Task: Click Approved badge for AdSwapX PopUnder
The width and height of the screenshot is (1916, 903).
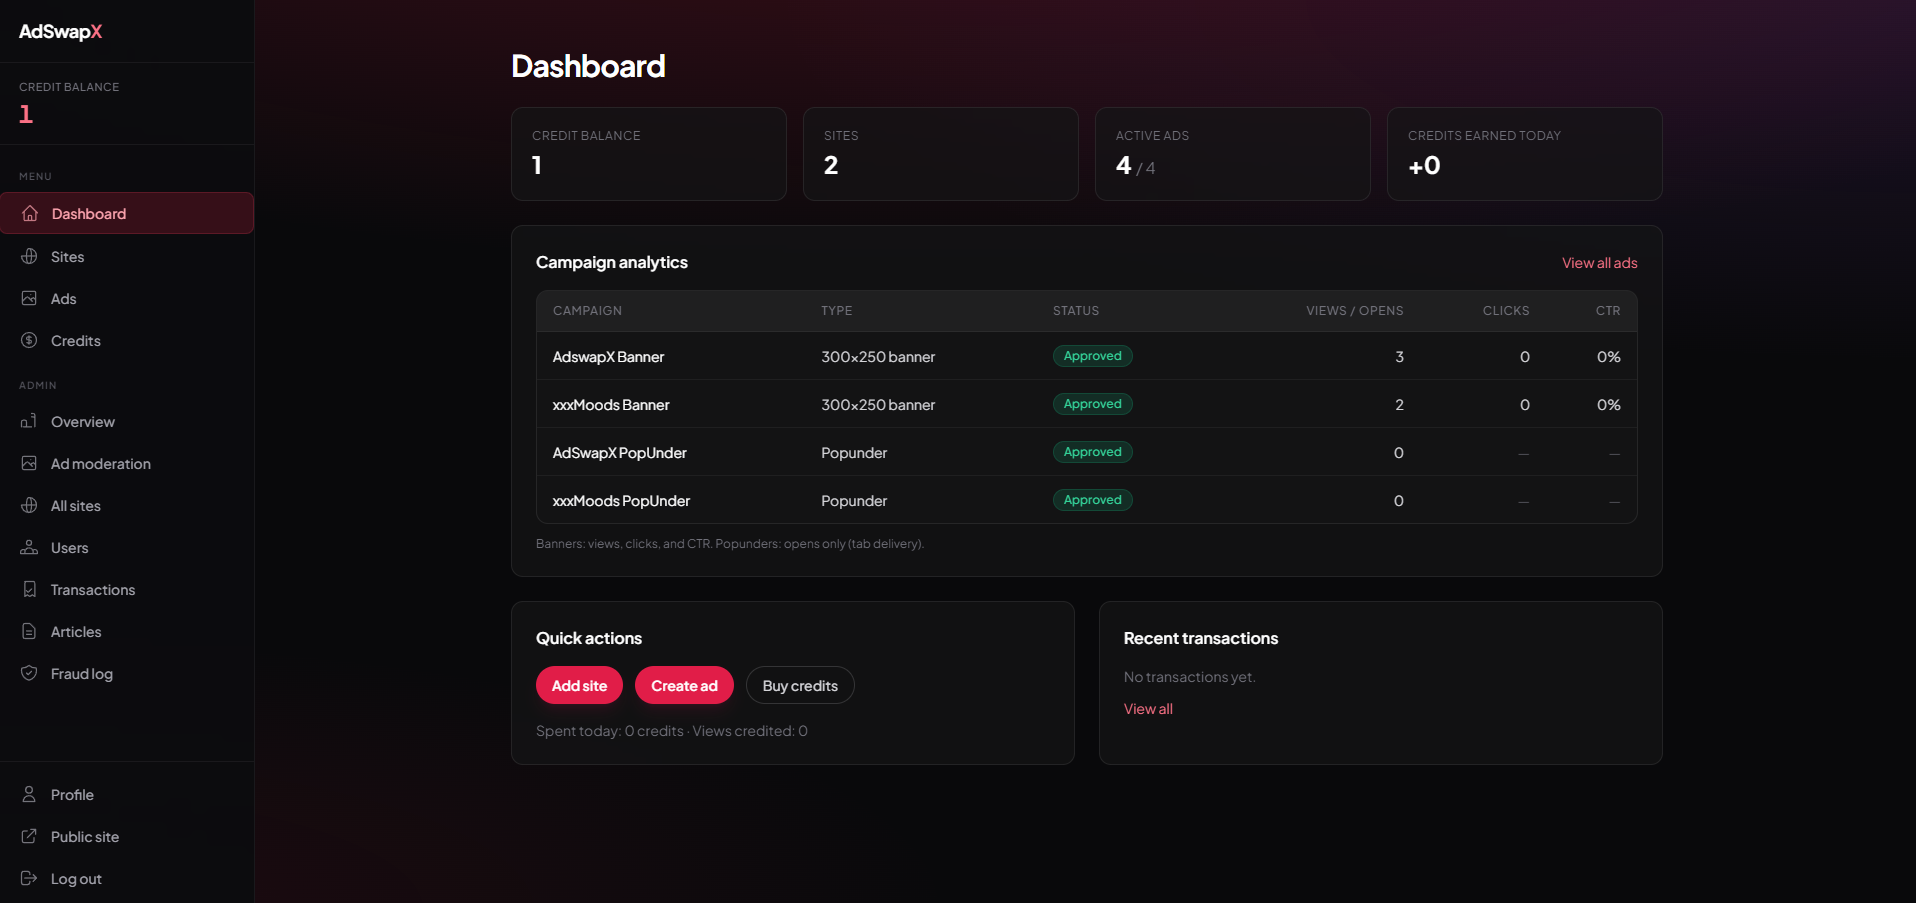Action: tap(1092, 452)
